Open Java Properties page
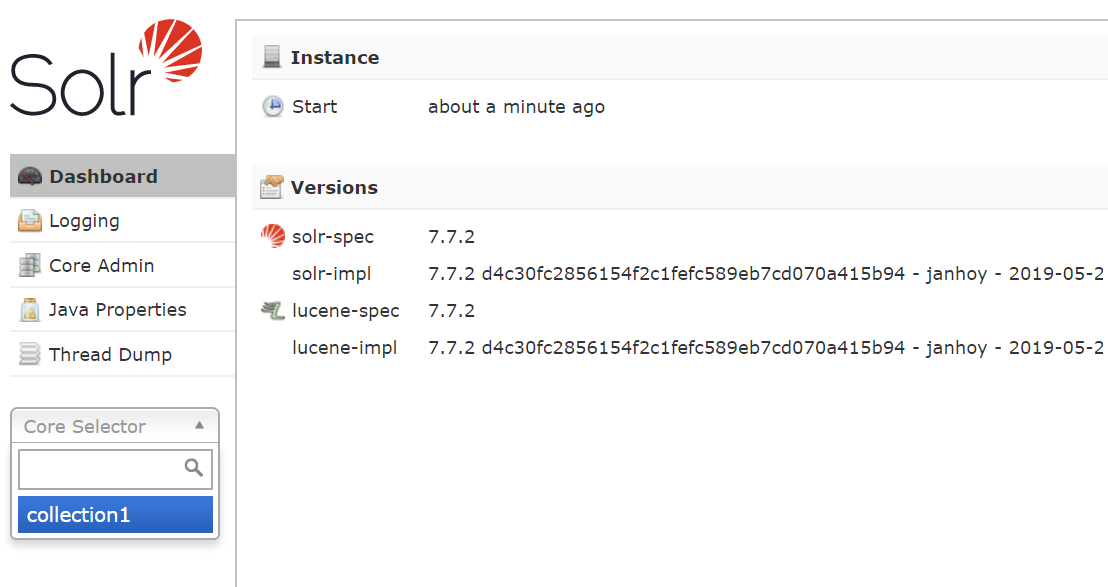 [x=117, y=310]
